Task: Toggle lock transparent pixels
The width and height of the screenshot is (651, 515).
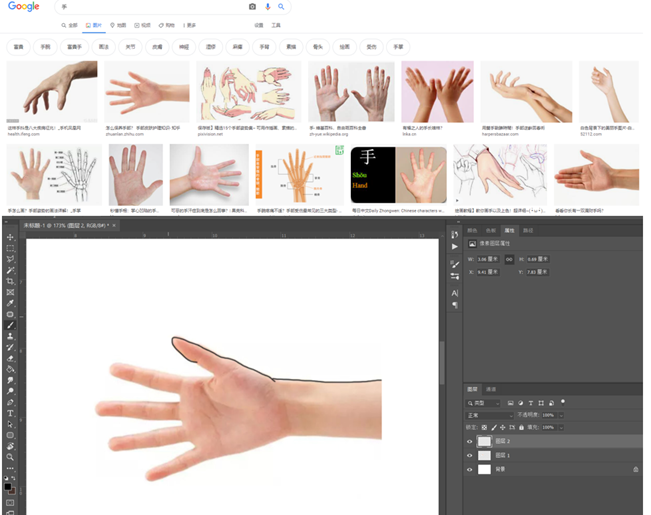Action: [x=484, y=427]
